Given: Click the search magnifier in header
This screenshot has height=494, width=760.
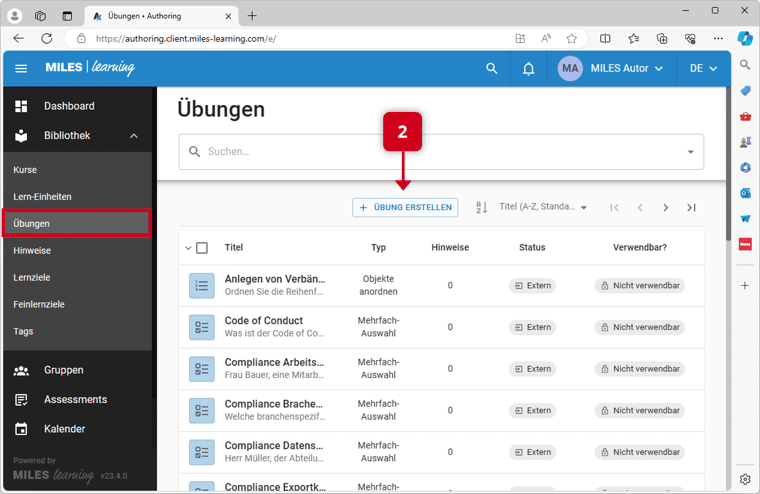Looking at the screenshot, I should click(491, 69).
